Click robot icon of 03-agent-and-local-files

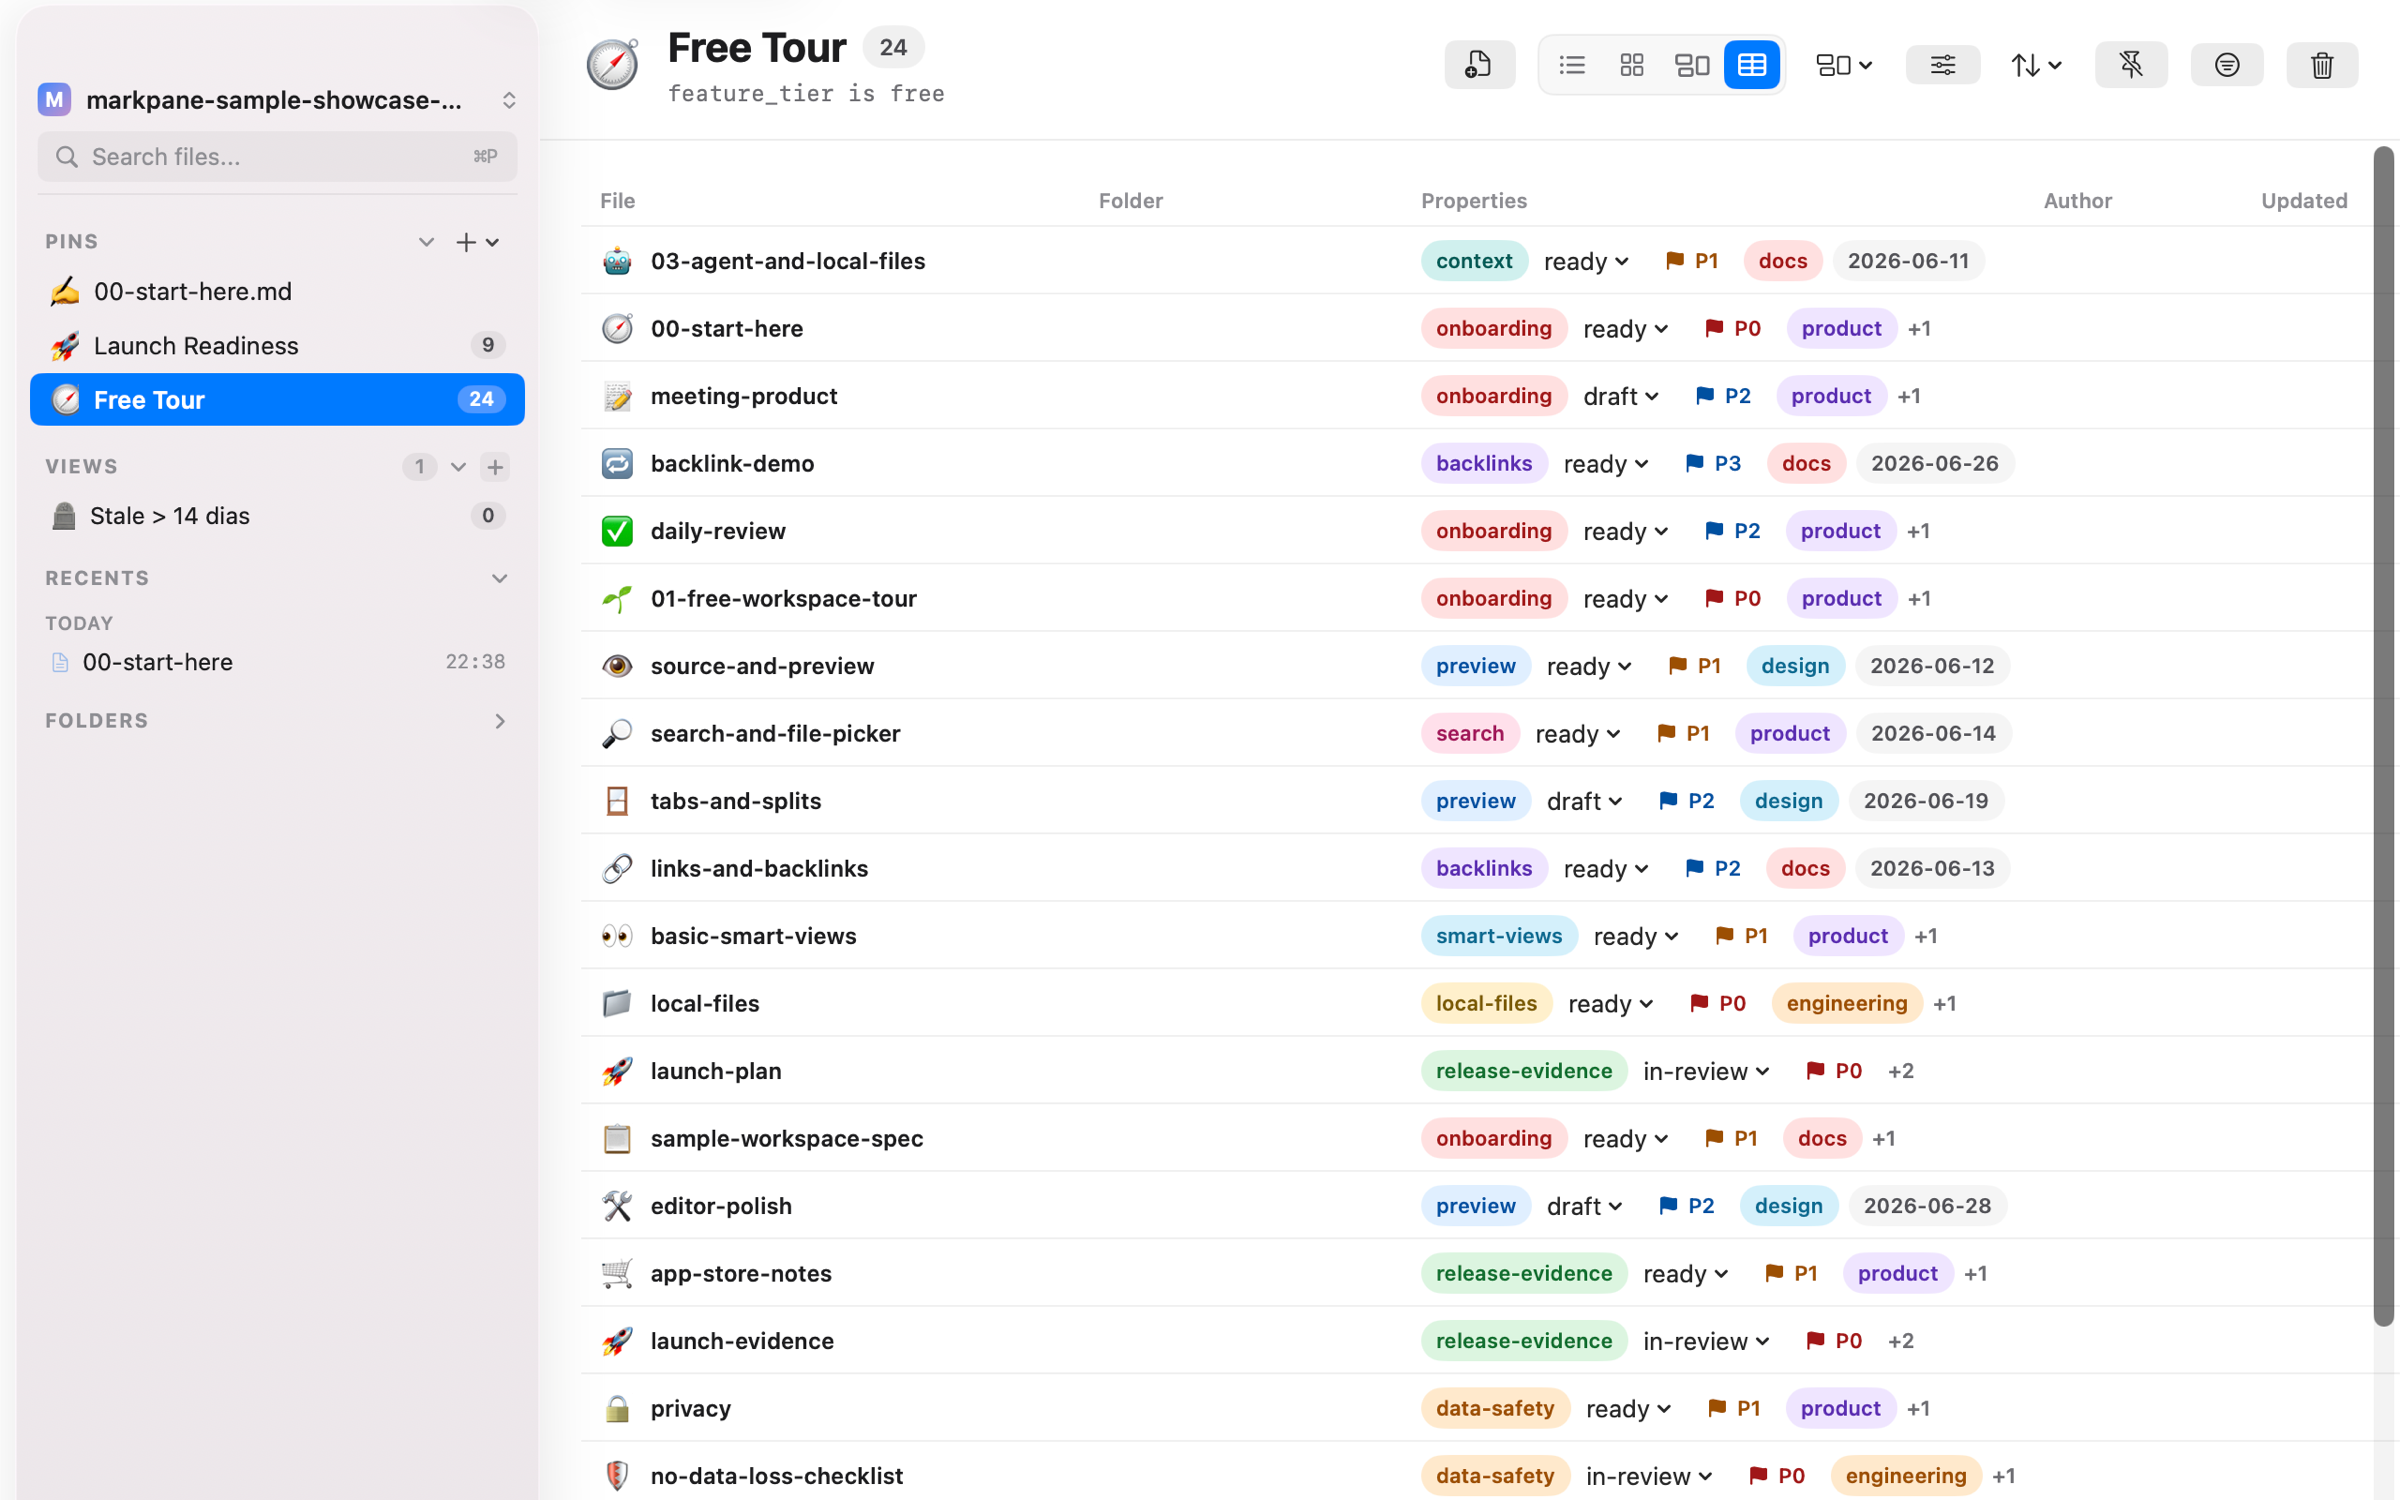617,261
